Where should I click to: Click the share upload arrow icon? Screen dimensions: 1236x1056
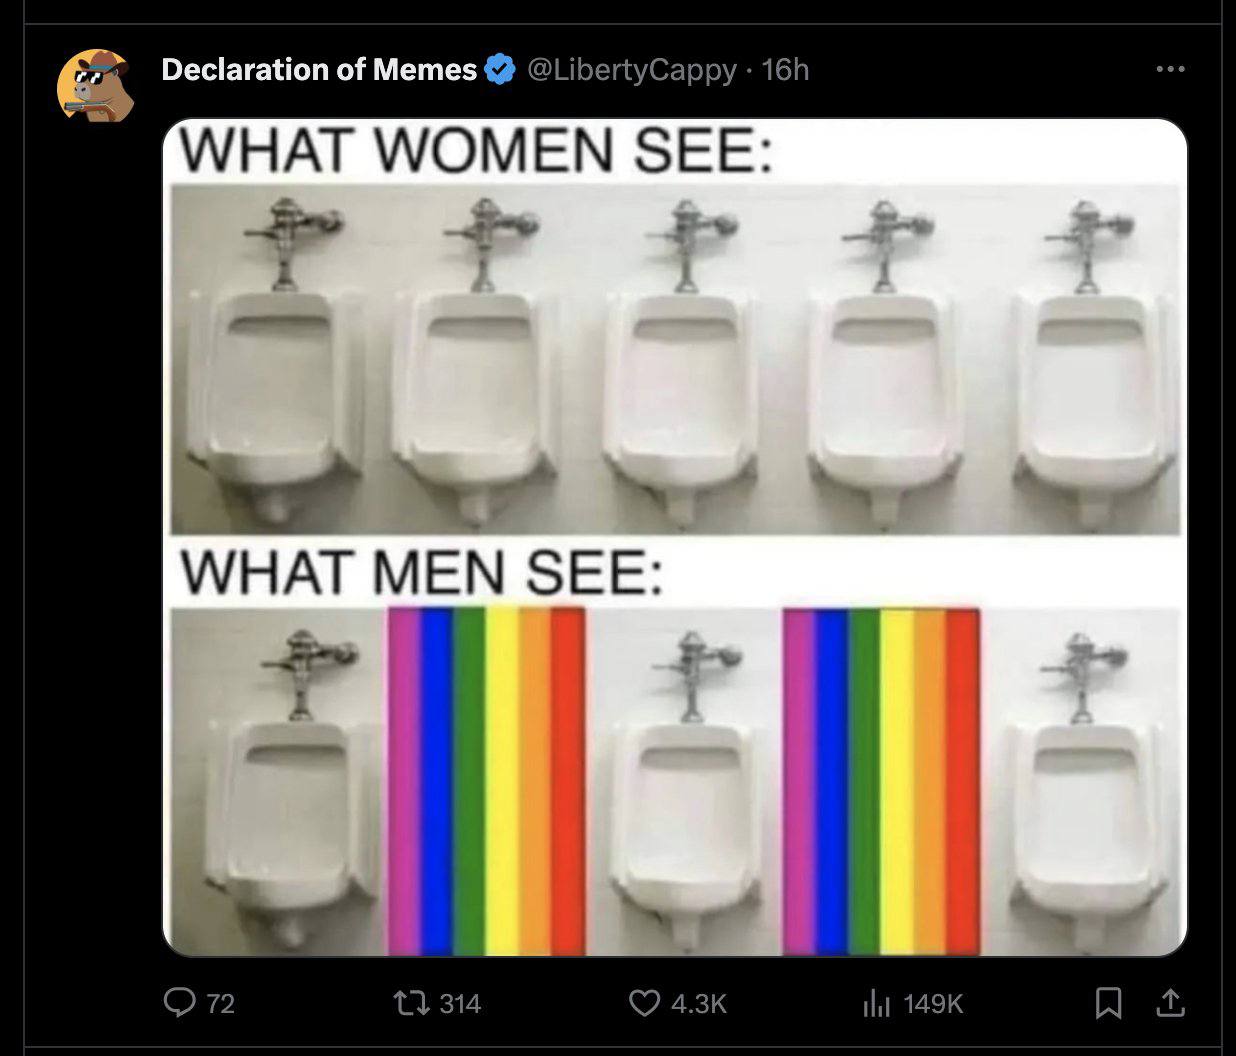(1171, 1002)
